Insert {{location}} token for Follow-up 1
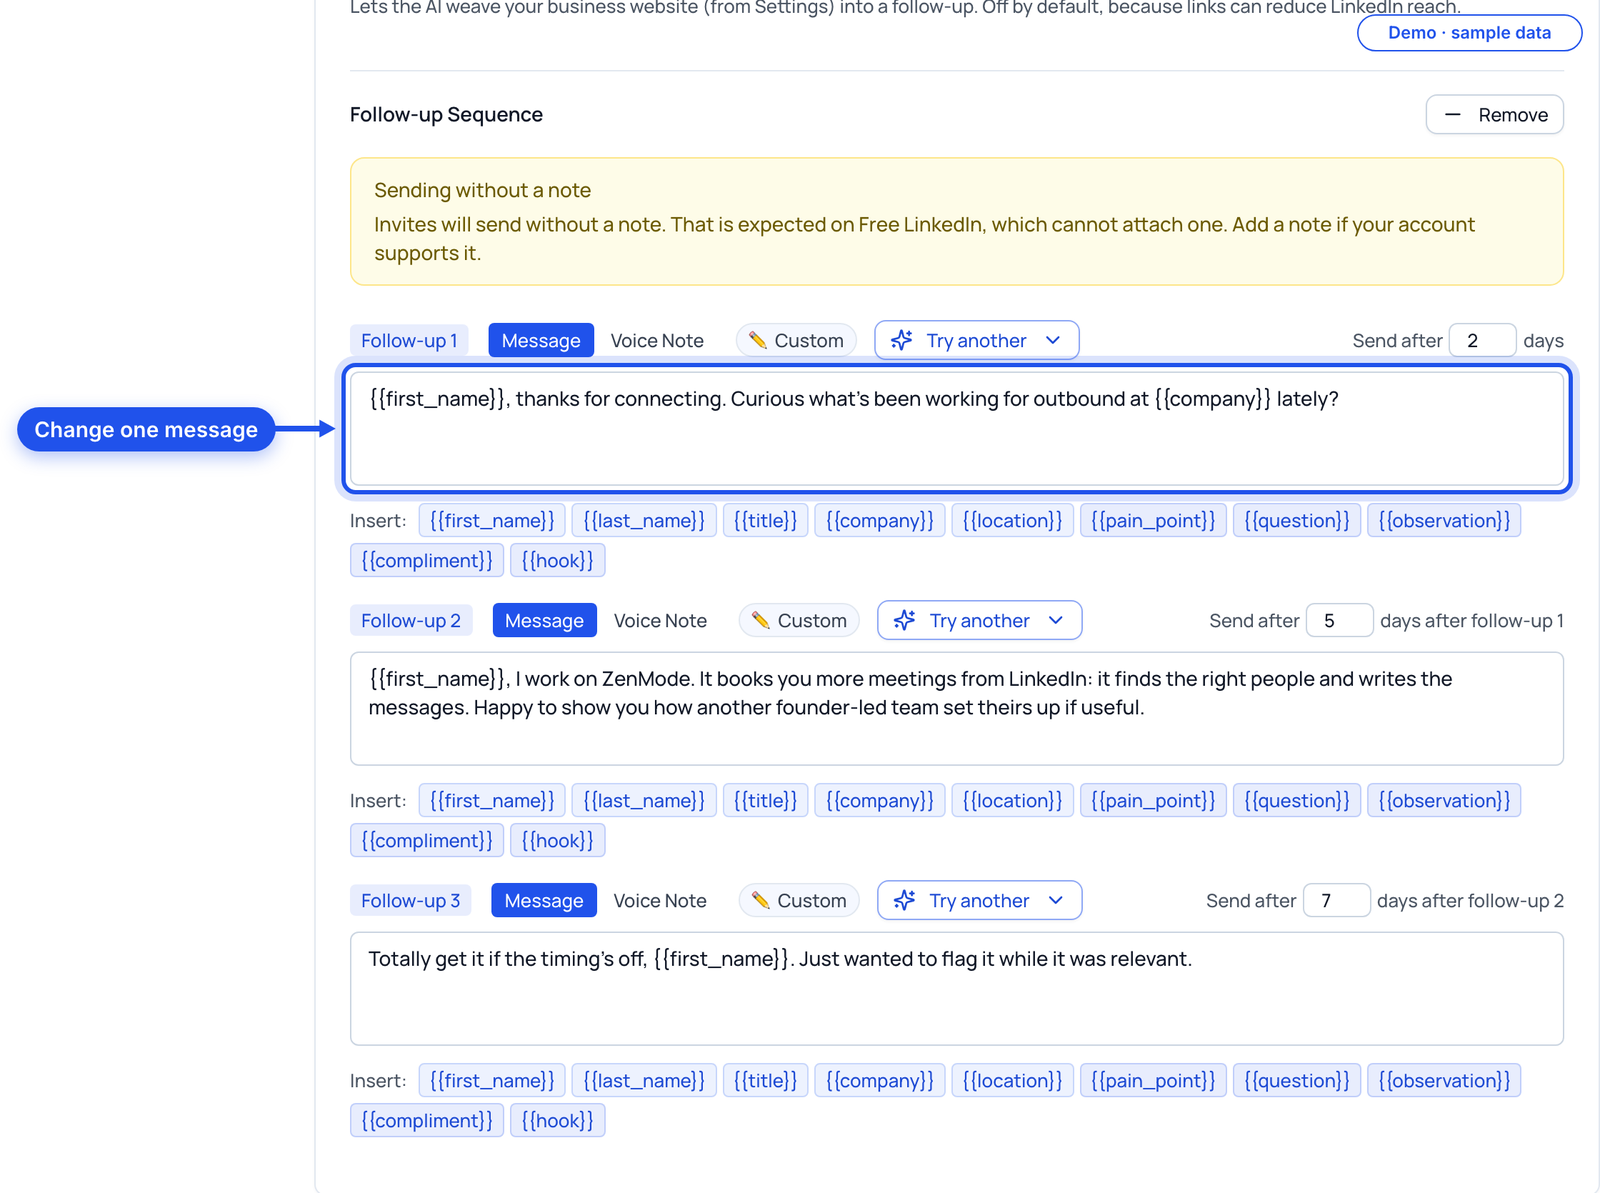This screenshot has height=1193, width=1600. pyautogui.click(x=1012, y=520)
